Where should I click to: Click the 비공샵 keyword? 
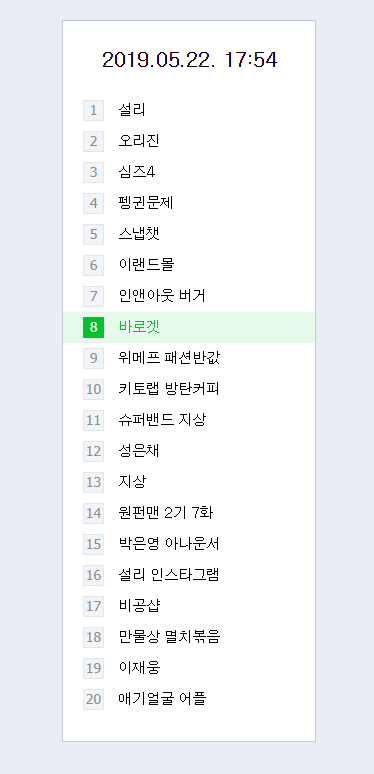[x=139, y=606]
